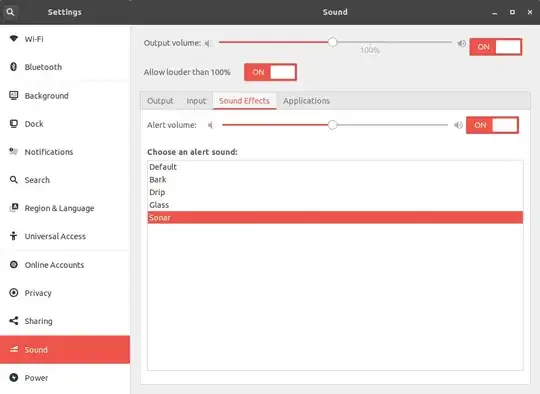Select the Default alert sound
The height and width of the screenshot is (394, 540).
(335, 167)
